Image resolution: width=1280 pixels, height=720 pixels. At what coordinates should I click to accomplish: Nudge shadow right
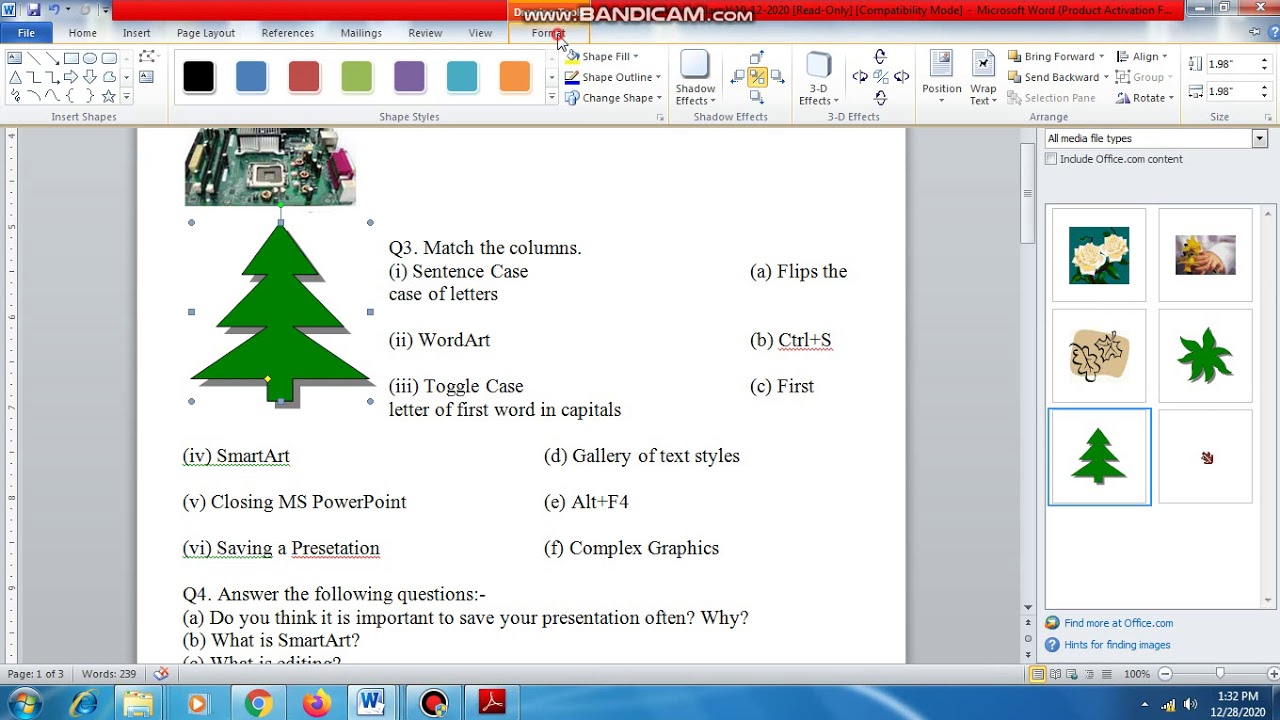777,77
